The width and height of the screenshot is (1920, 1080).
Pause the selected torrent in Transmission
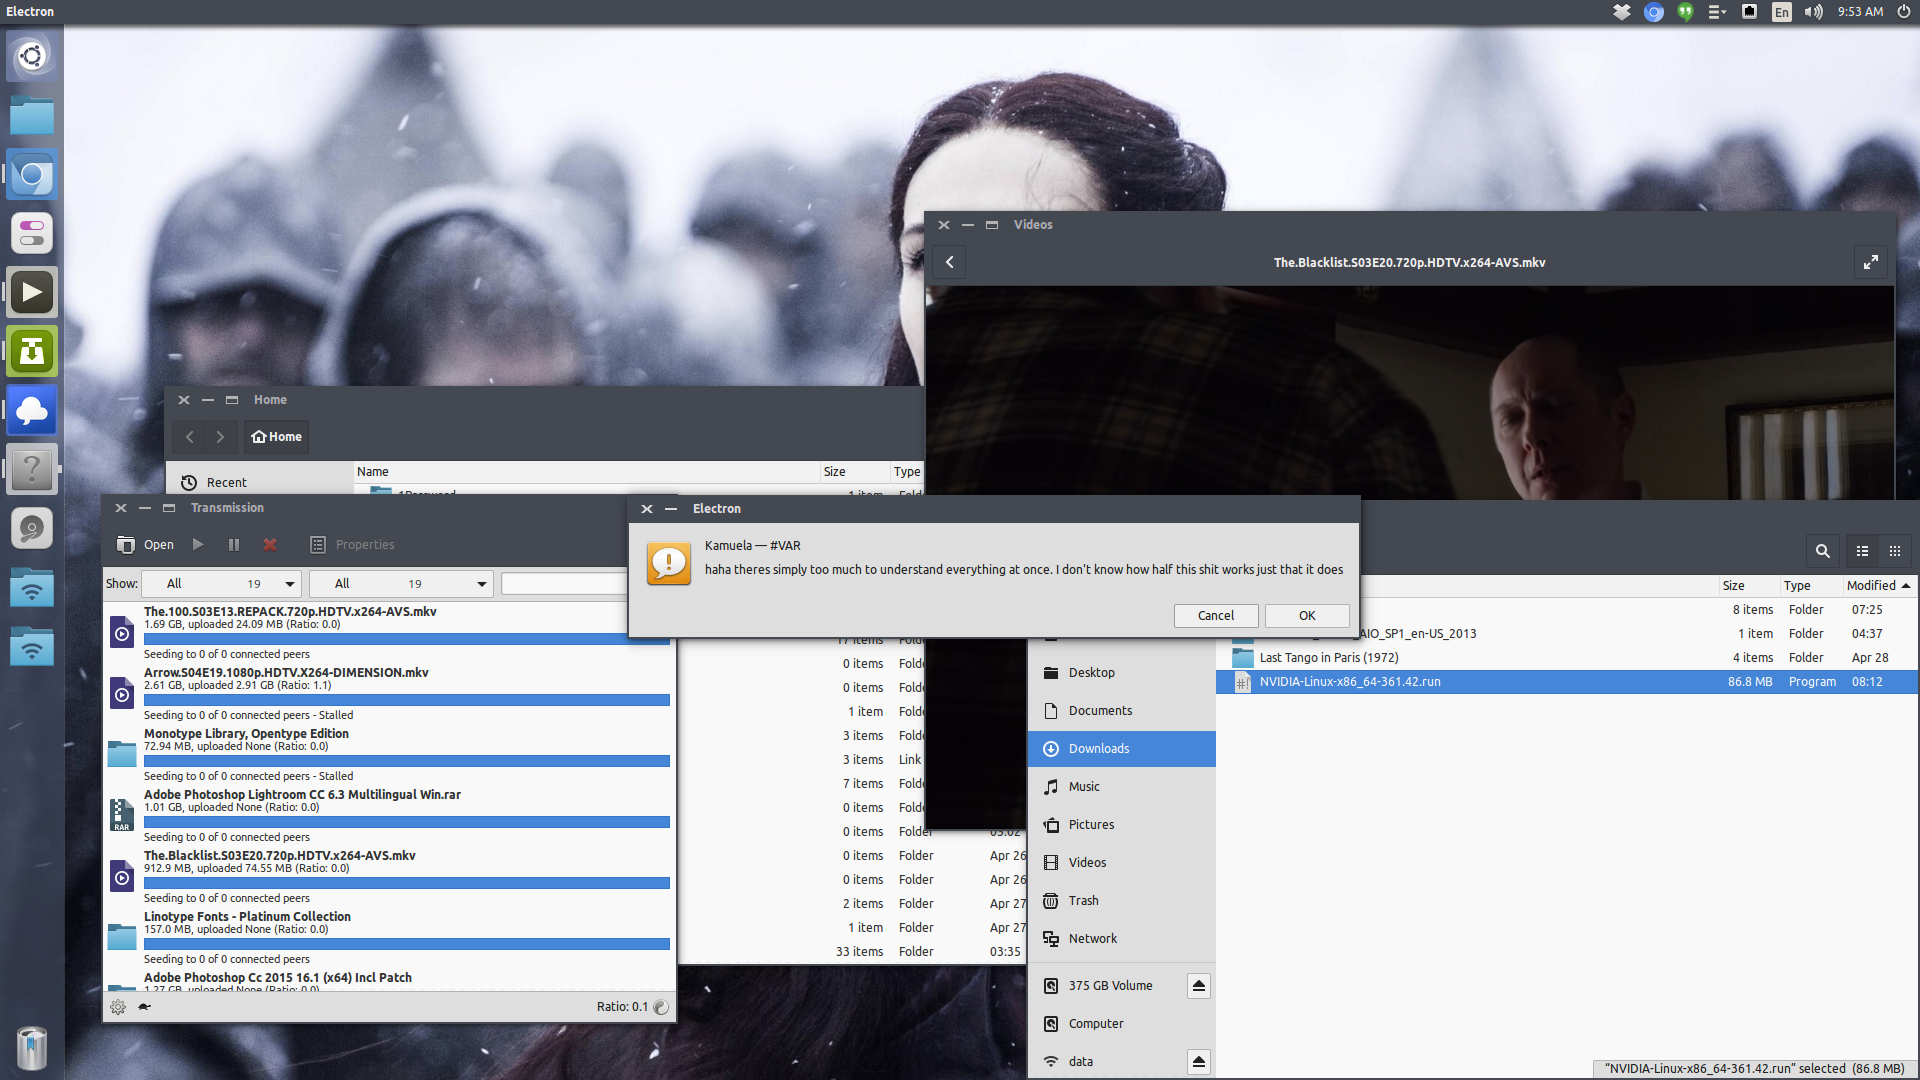[x=234, y=545]
